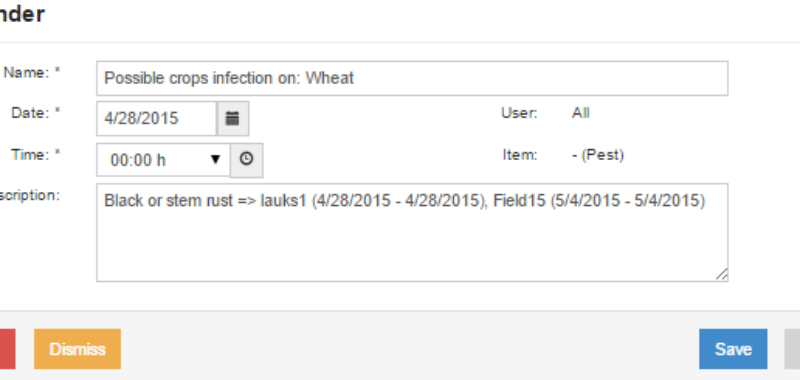Dismiss the reminder with the orange button

(x=78, y=349)
